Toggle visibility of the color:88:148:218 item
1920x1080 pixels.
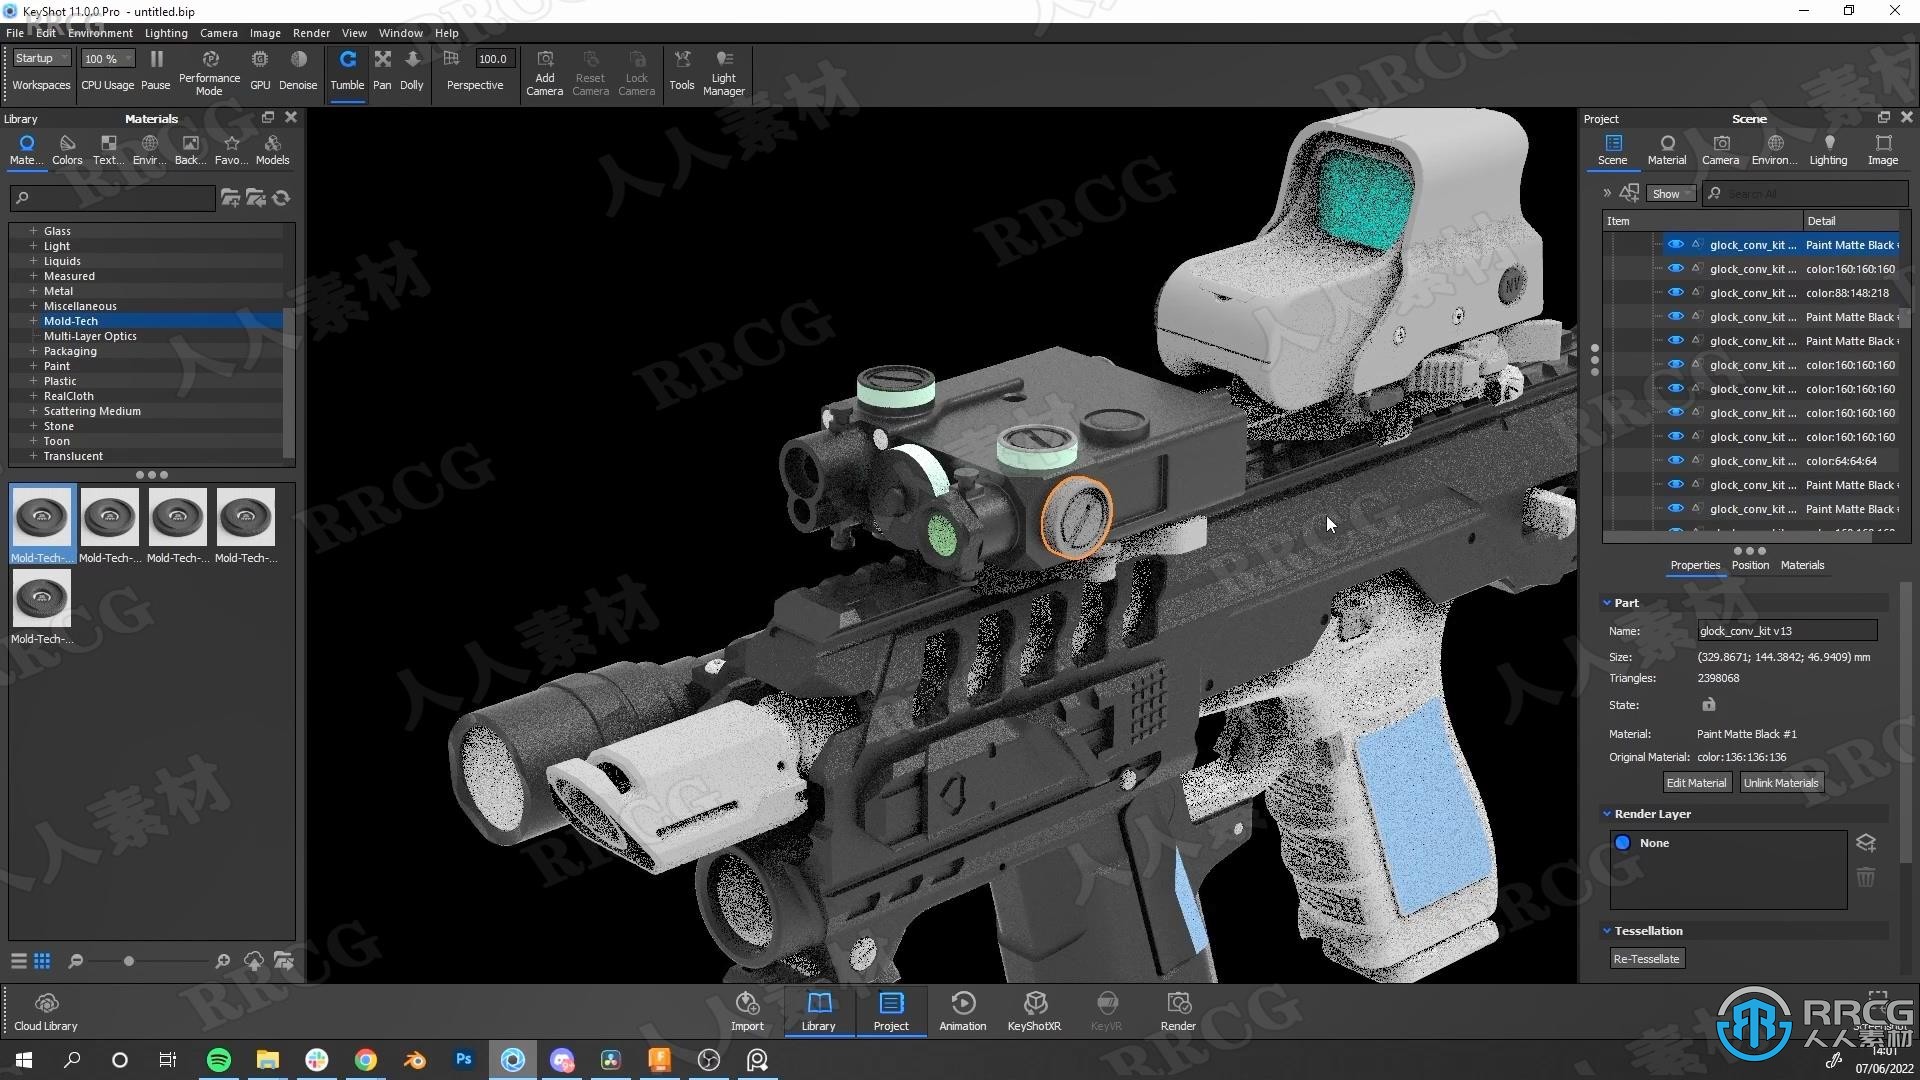(1676, 292)
